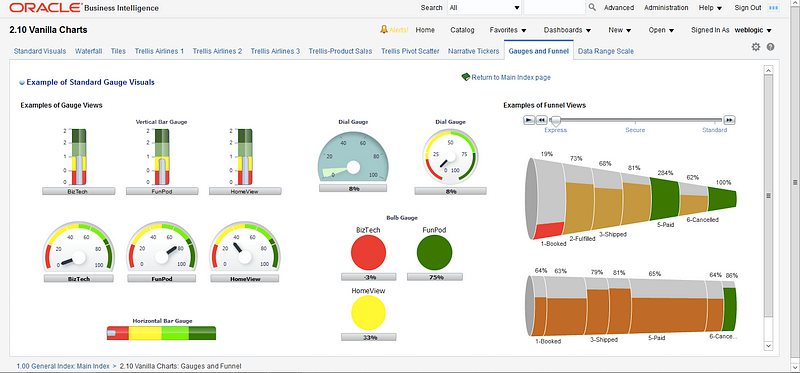
Task: Open the dashboard help question mark icon
Action: (770, 47)
